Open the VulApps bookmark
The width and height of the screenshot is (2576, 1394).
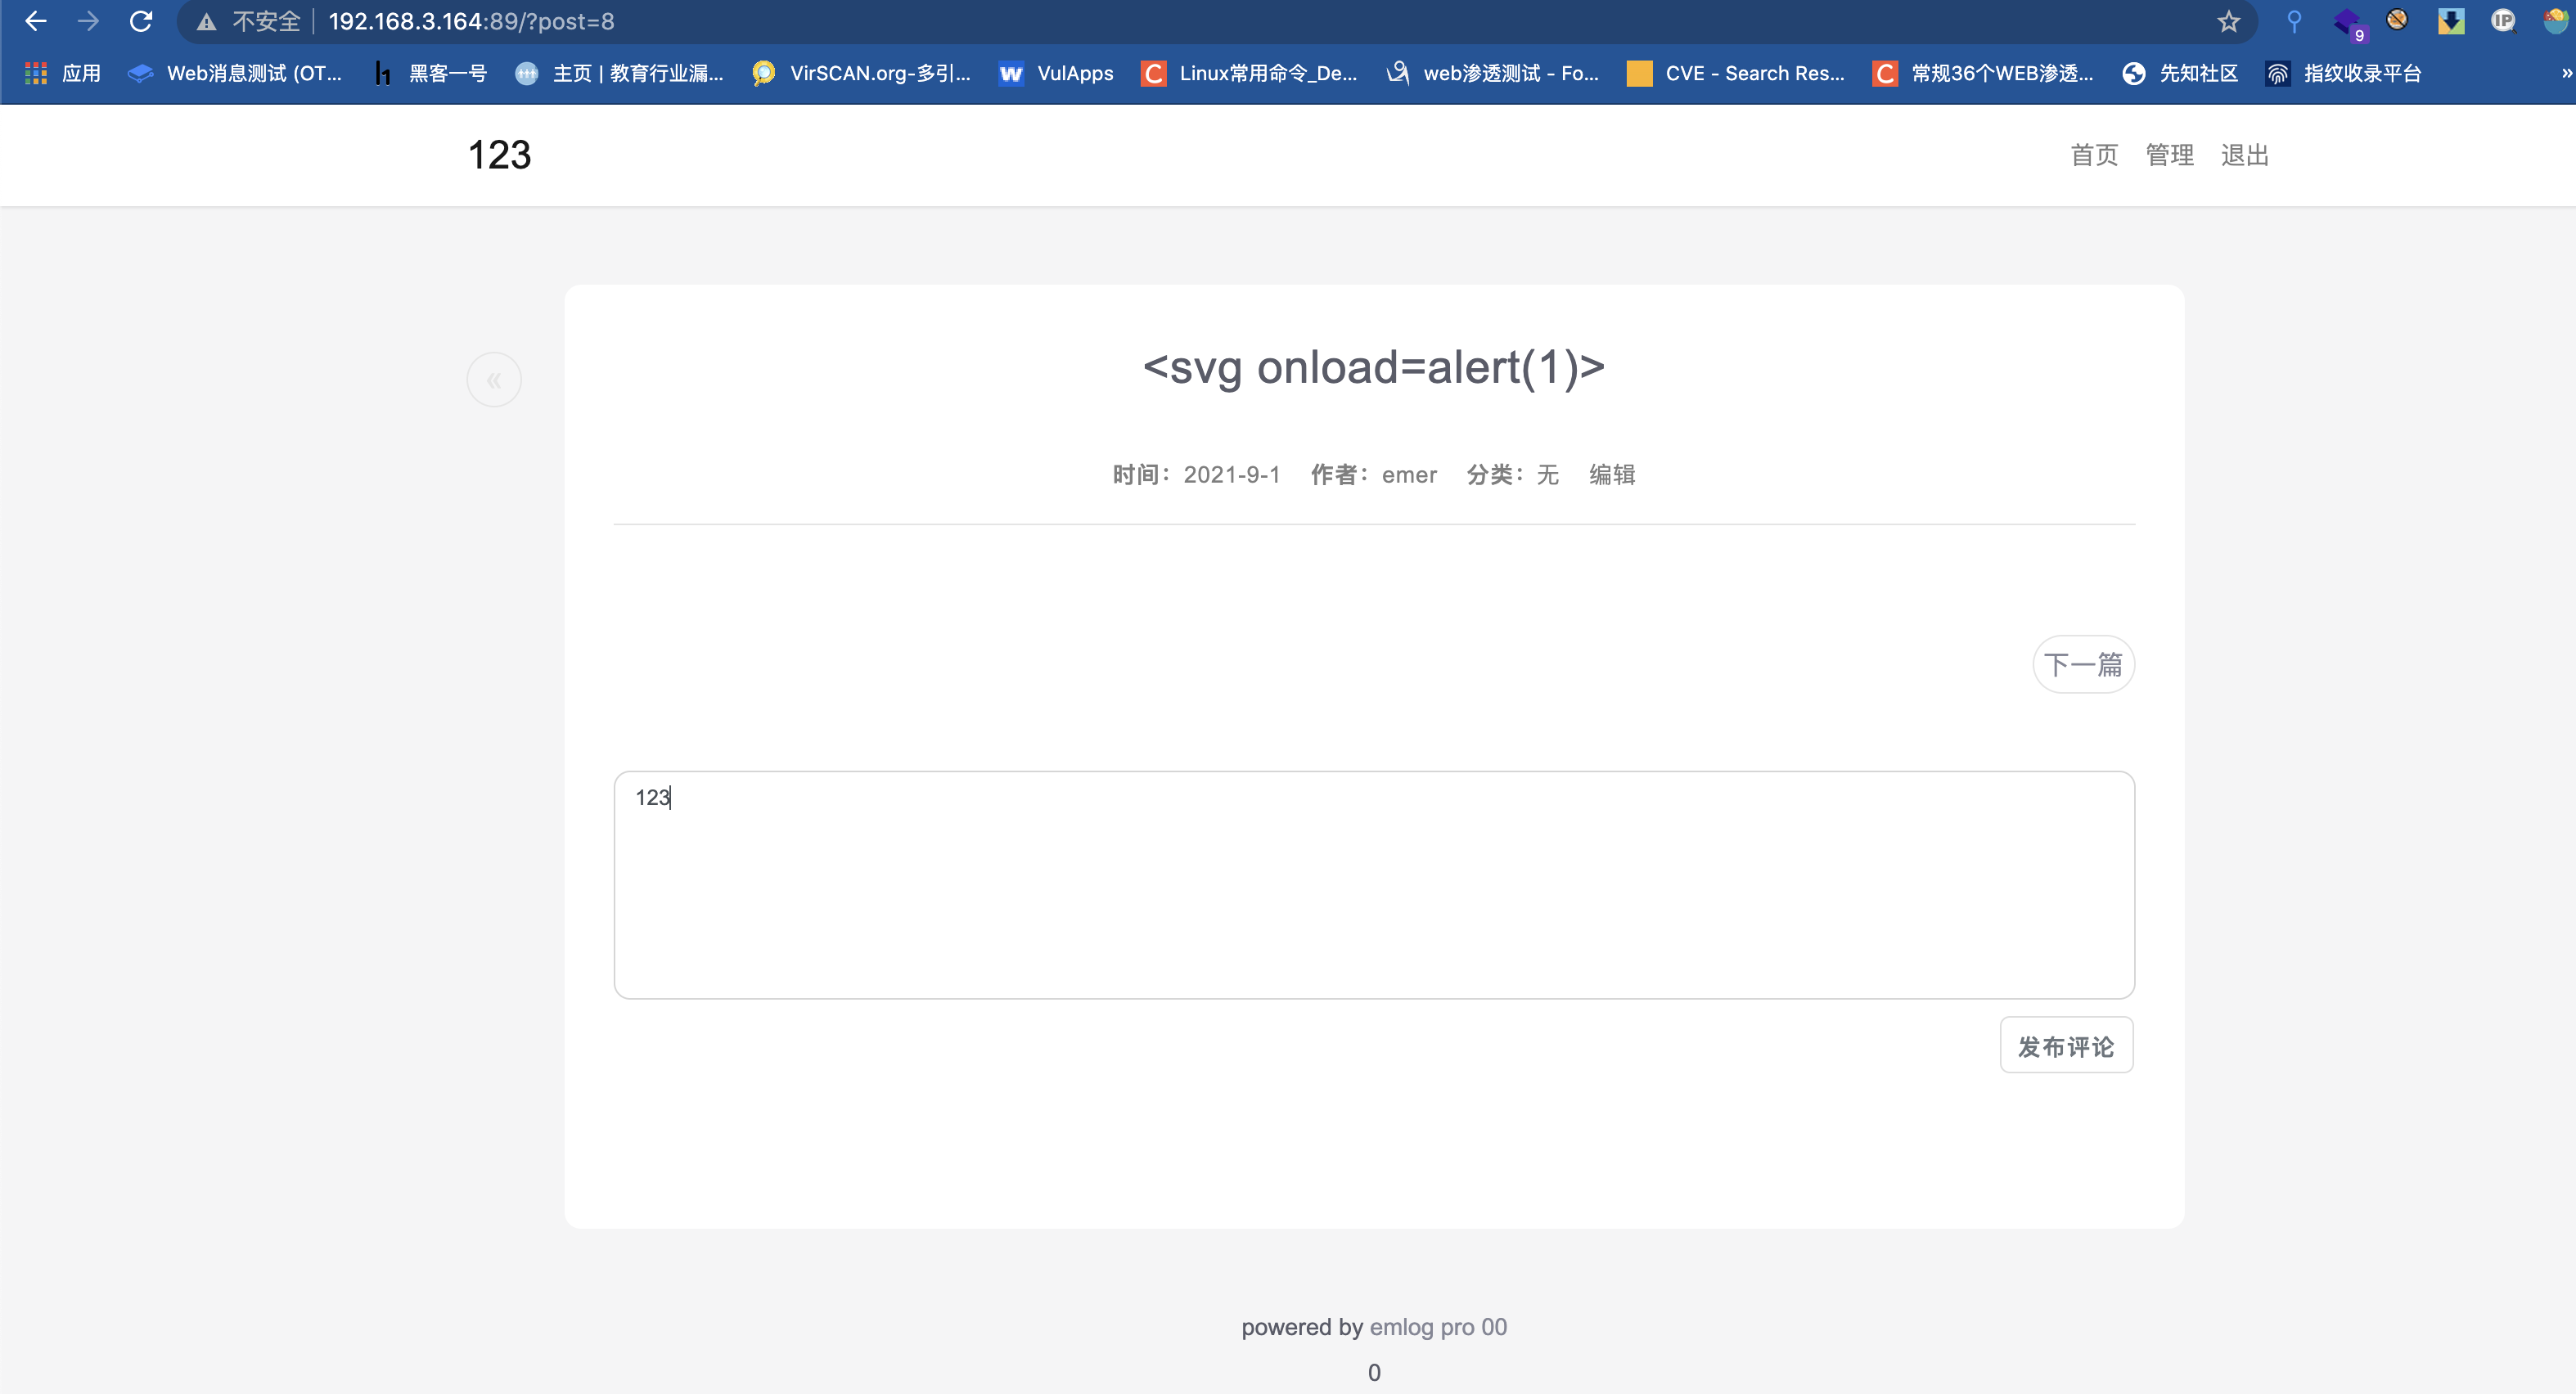coord(1056,73)
